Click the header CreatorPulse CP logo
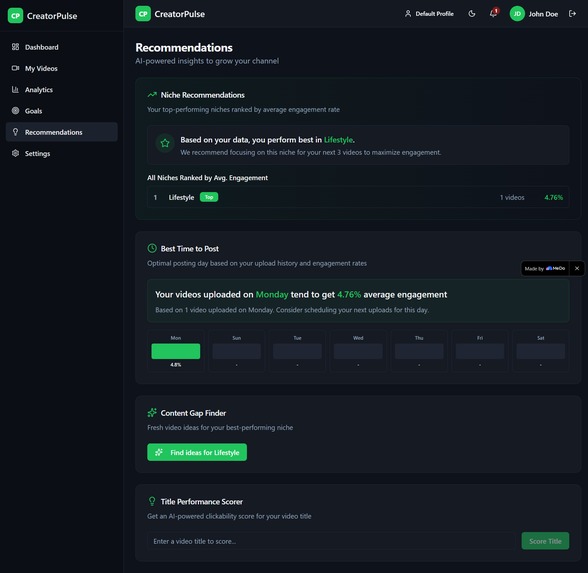 pos(143,14)
